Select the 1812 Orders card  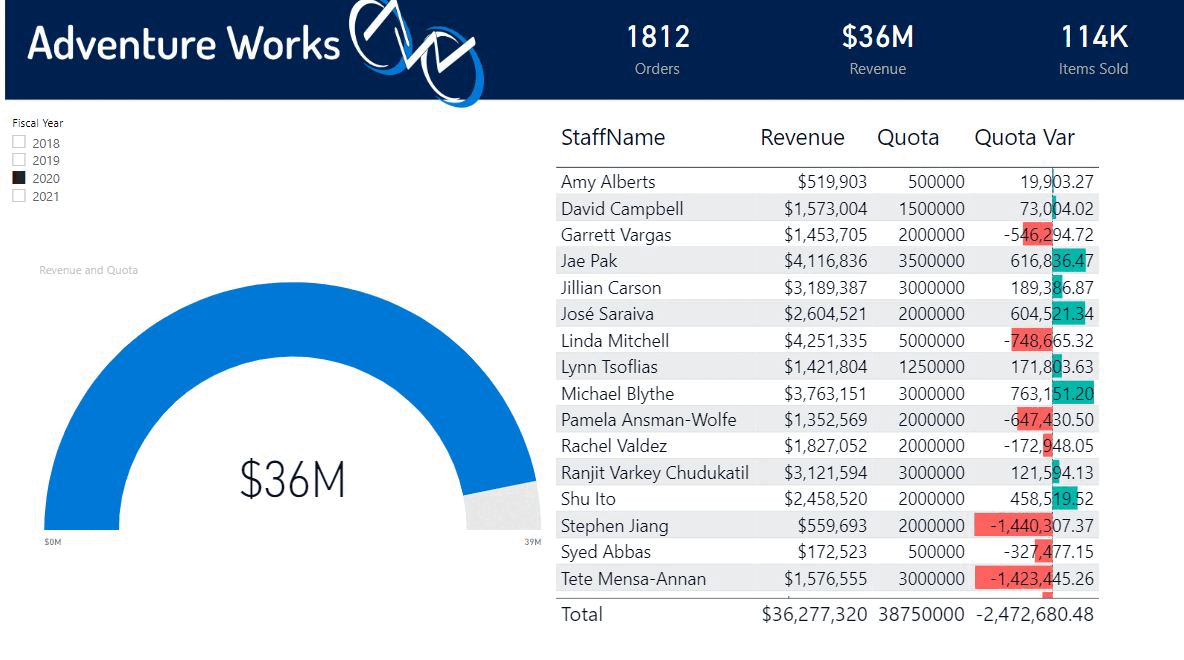pos(658,50)
